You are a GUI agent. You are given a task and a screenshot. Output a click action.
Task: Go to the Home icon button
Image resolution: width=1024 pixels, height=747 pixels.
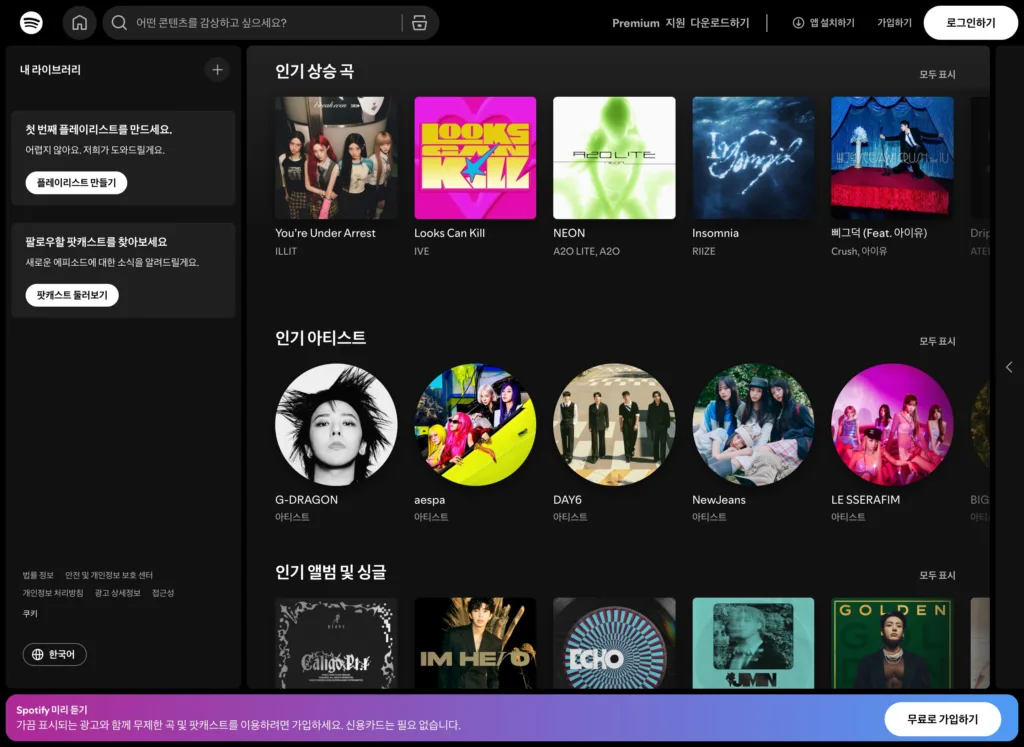coord(80,23)
